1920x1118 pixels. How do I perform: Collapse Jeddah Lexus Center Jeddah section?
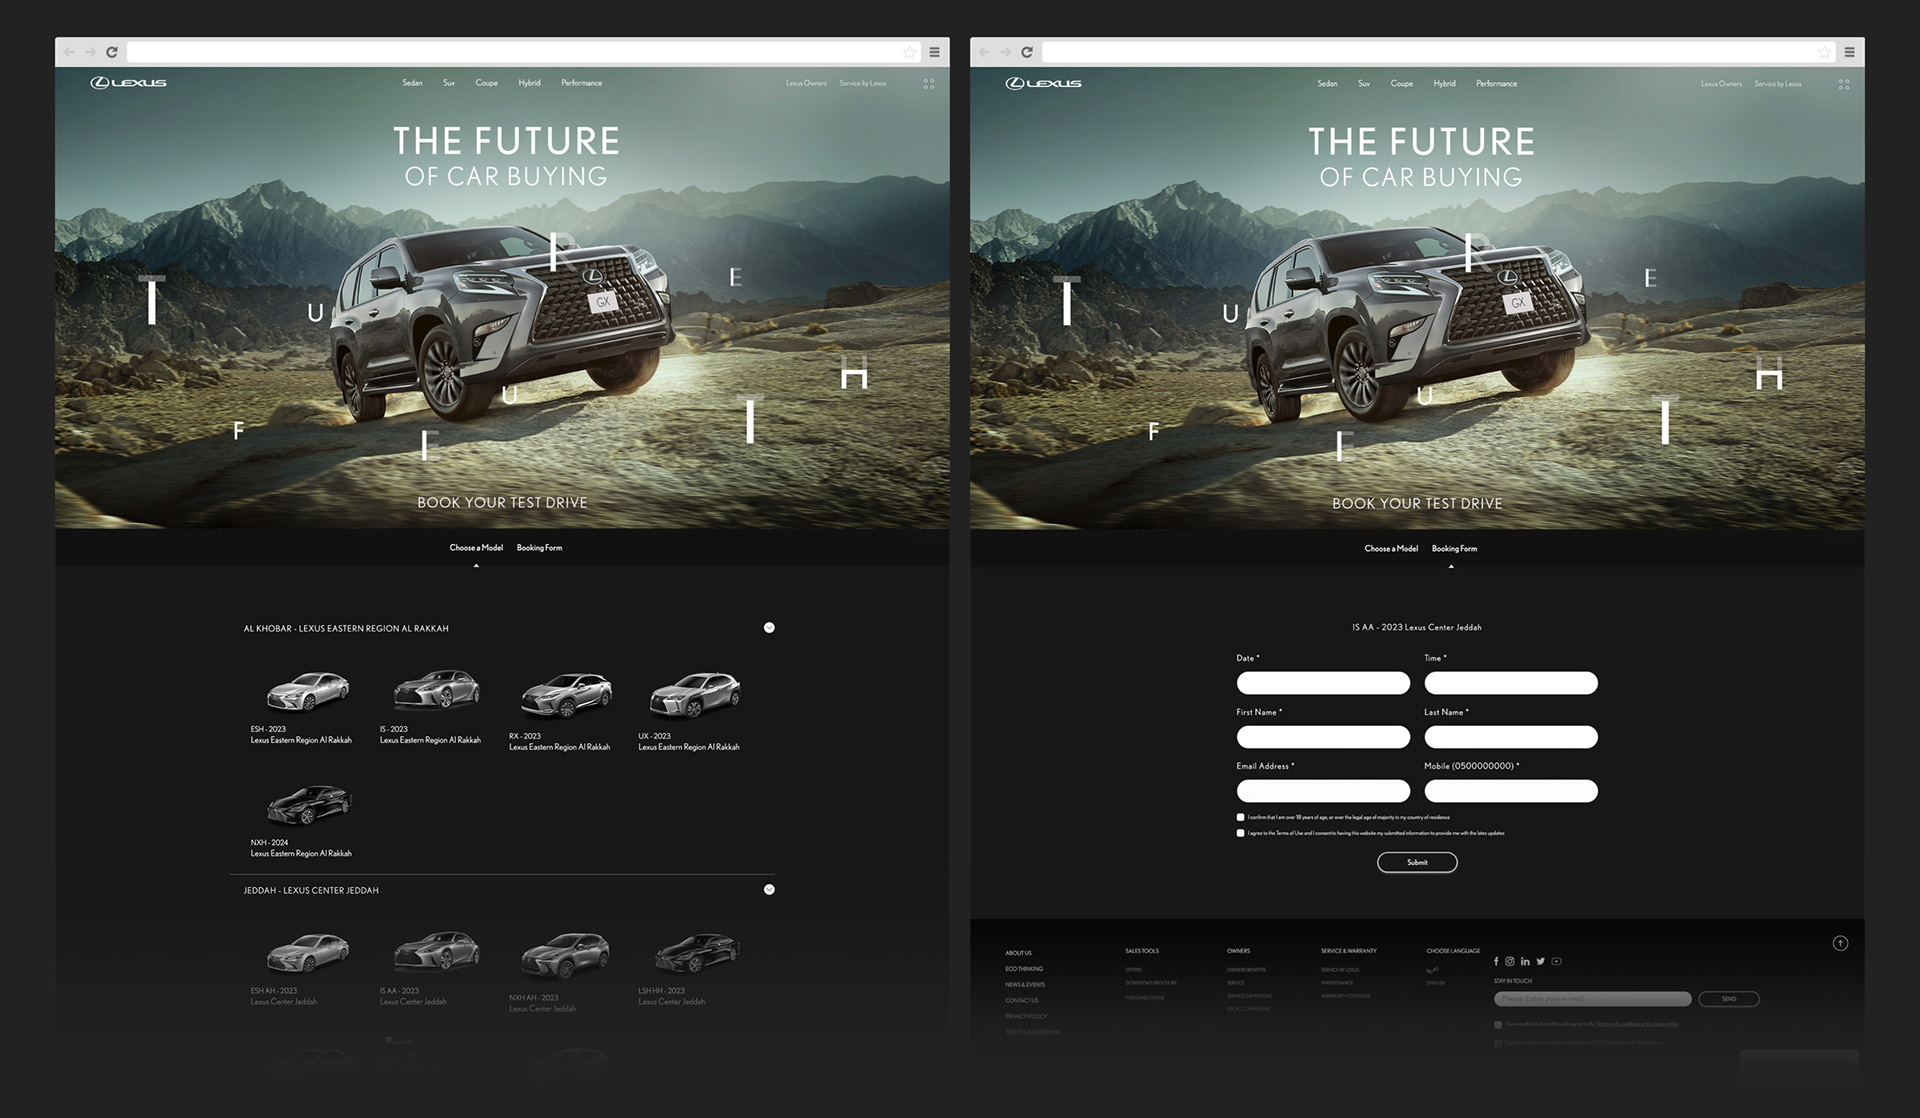click(x=769, y=889)
